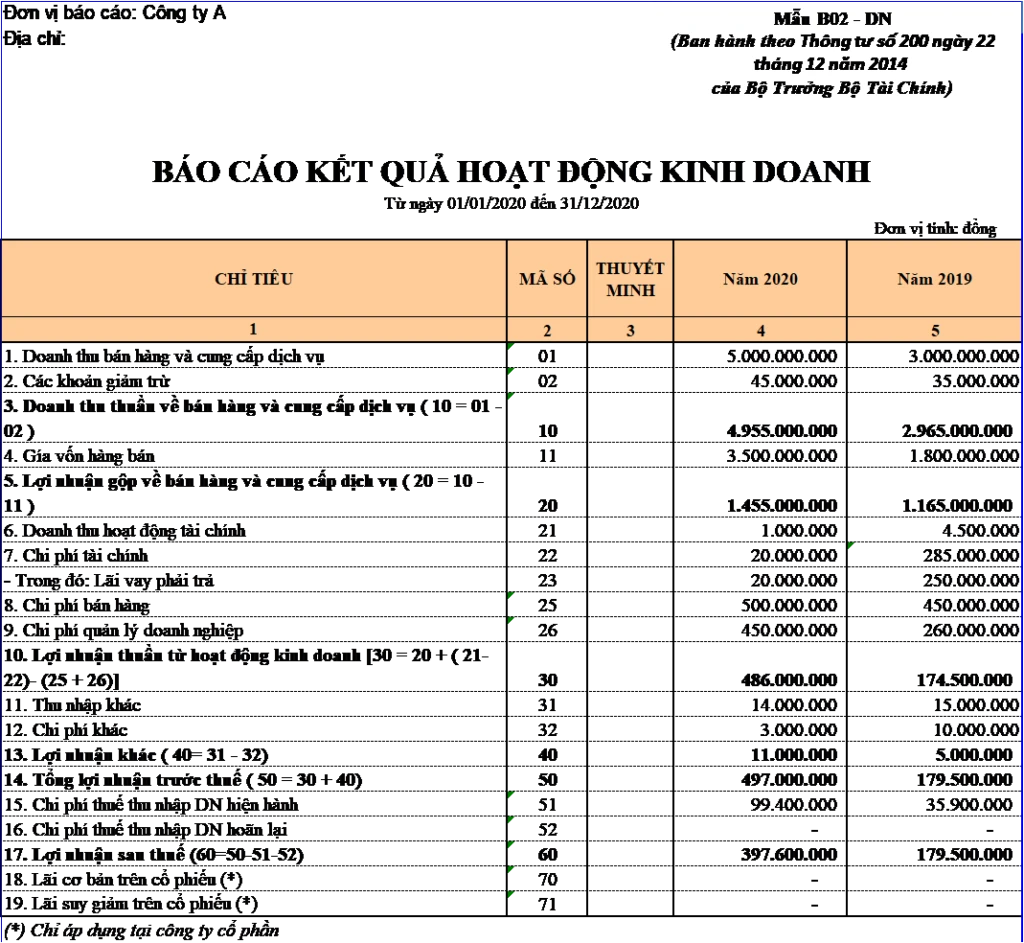
Task: Click the "Năm 2020" column header
Action: tap(760, 279)
